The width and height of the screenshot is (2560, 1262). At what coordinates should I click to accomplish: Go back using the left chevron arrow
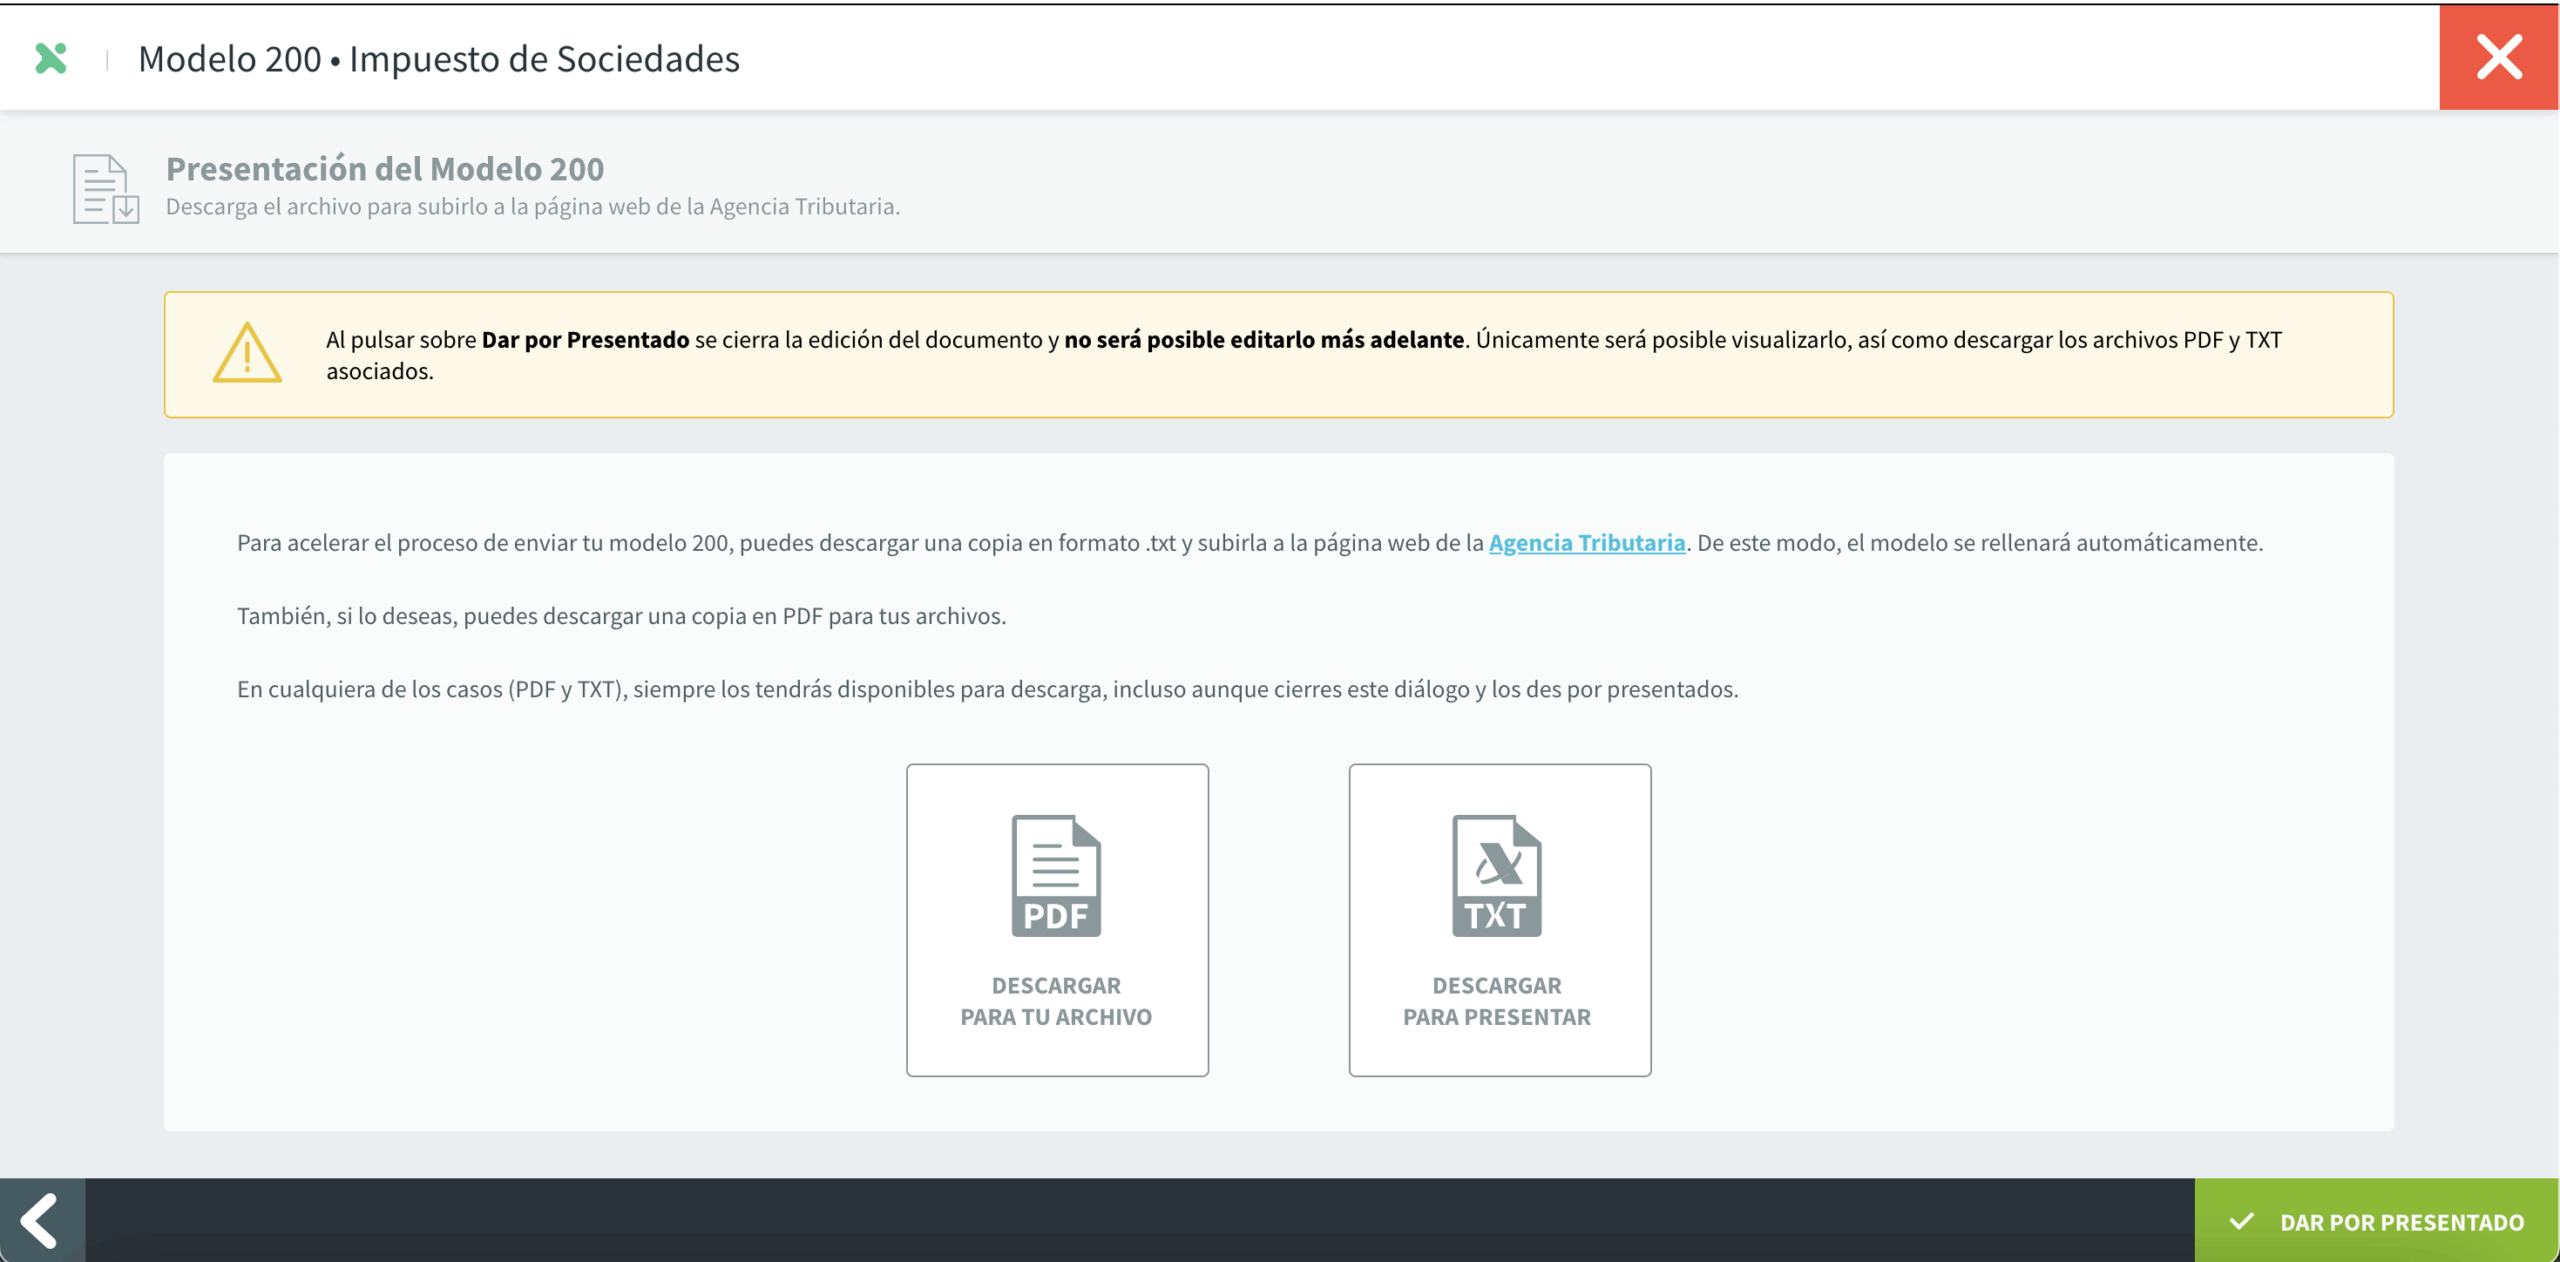41,1220
